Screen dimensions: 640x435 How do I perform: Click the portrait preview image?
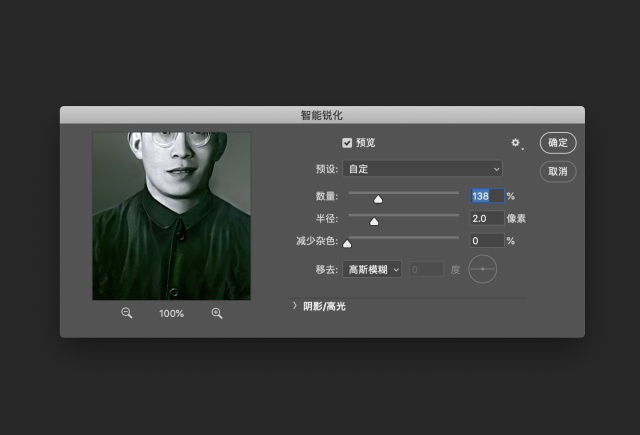click(x=172, y=216)
